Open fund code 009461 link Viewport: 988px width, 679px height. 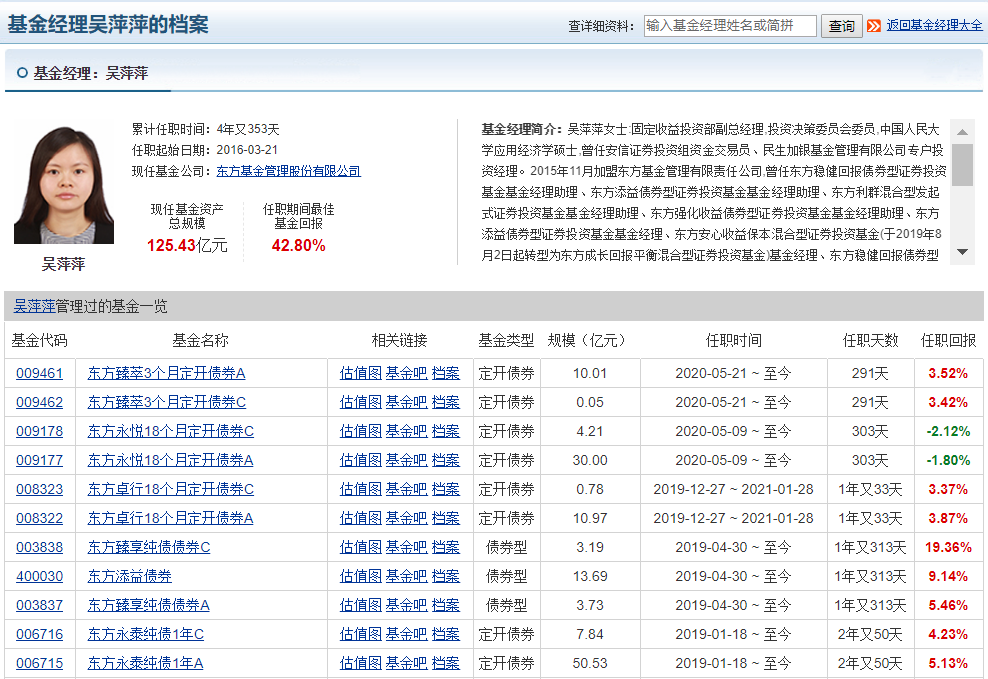pos(39,373)
